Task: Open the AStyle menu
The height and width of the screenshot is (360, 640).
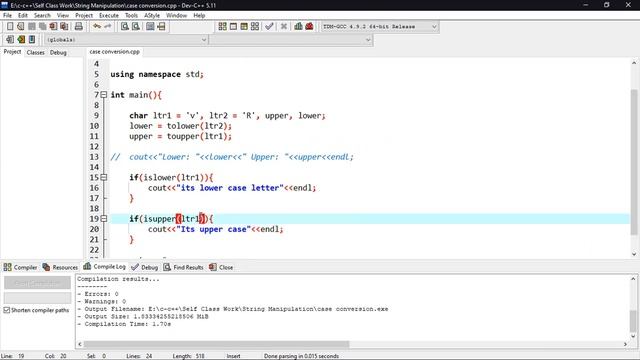Action: tap(152, 16)
